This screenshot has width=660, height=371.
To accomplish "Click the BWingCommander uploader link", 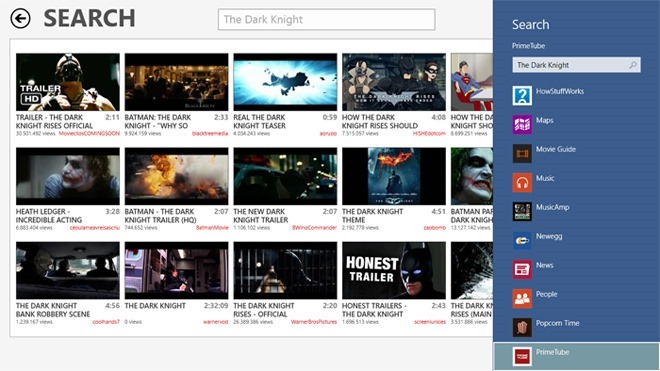I will 314,228.
